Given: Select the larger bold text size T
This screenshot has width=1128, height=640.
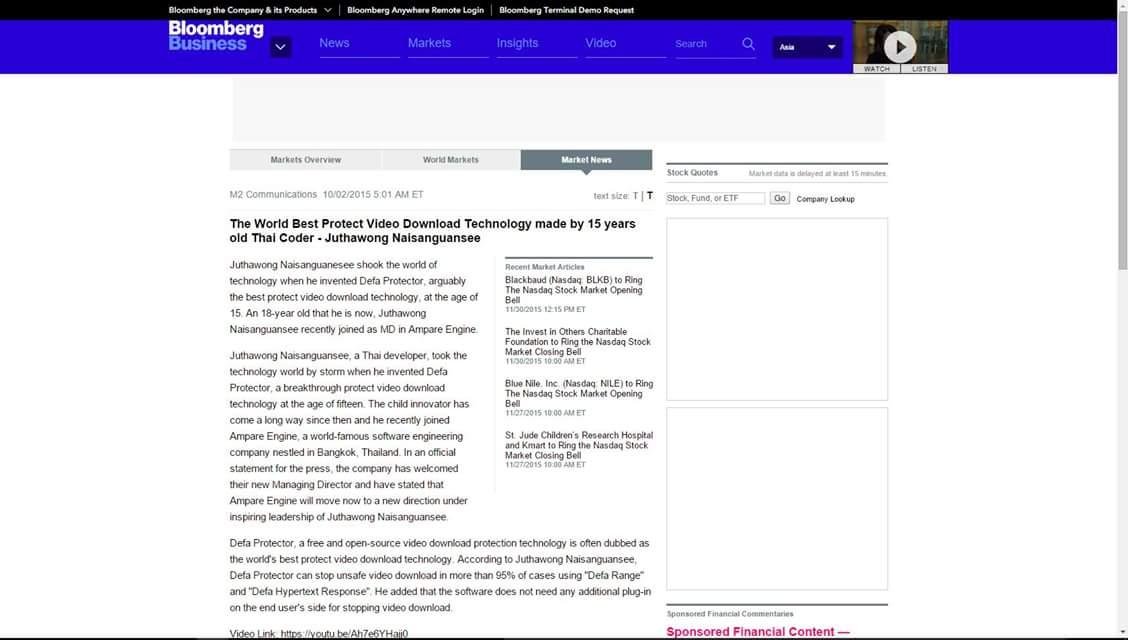Looking at the screenshot, I should click(649, 196).
